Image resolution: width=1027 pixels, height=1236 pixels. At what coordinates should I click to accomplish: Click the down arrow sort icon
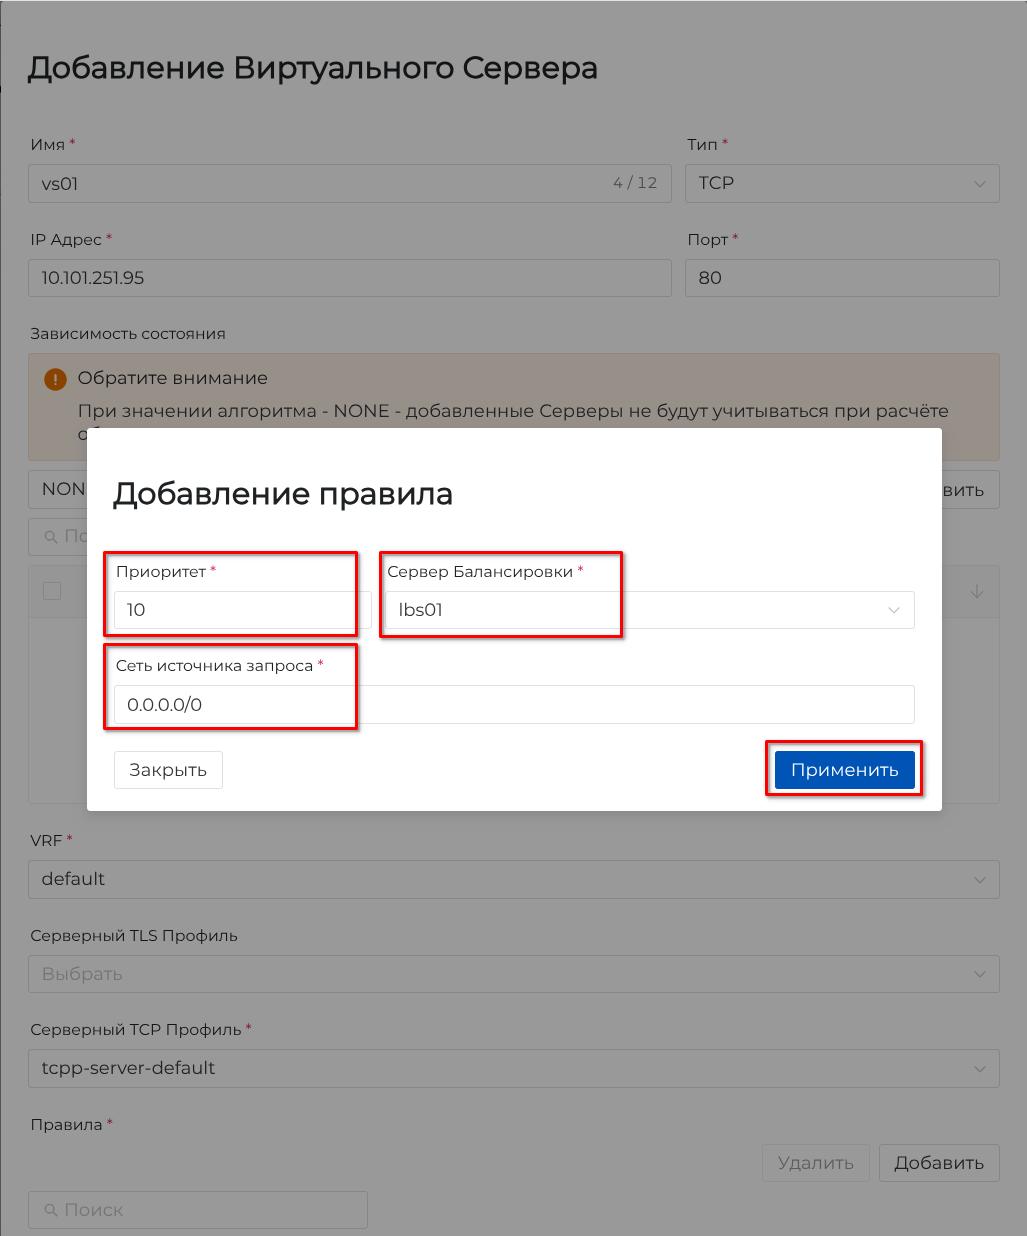(976, 592)
